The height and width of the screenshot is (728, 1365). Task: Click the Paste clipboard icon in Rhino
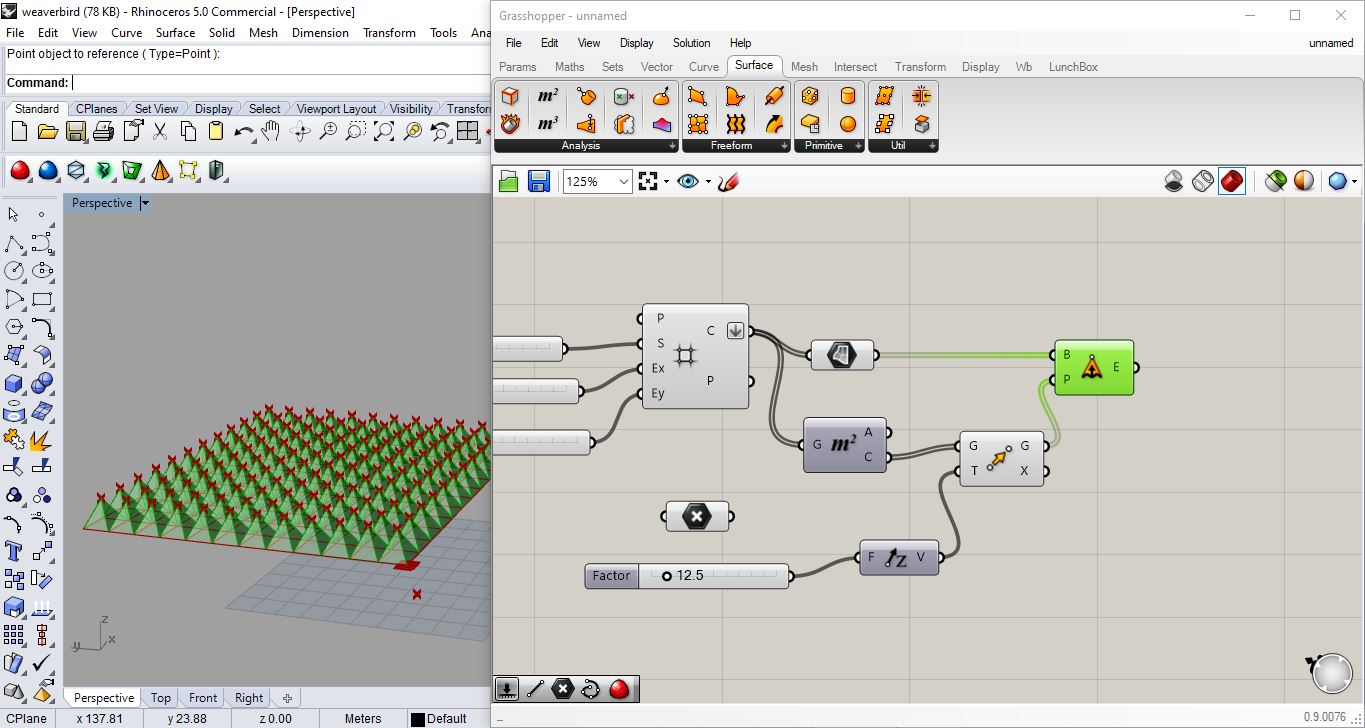[x=215, y=131]
